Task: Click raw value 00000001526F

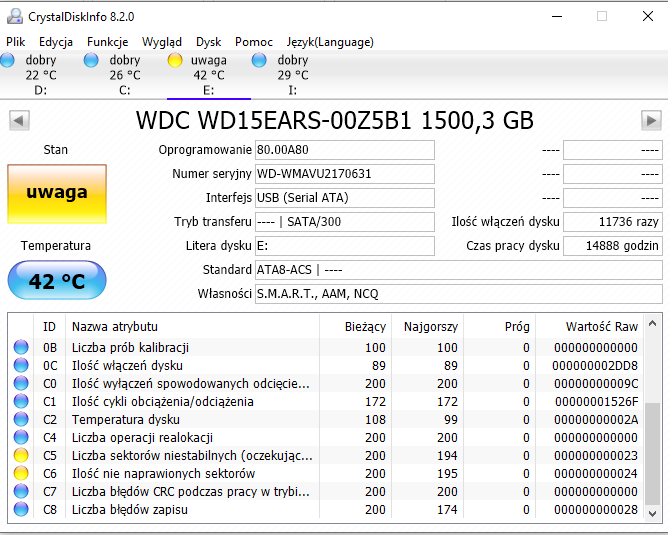Action: pos(596,402)
